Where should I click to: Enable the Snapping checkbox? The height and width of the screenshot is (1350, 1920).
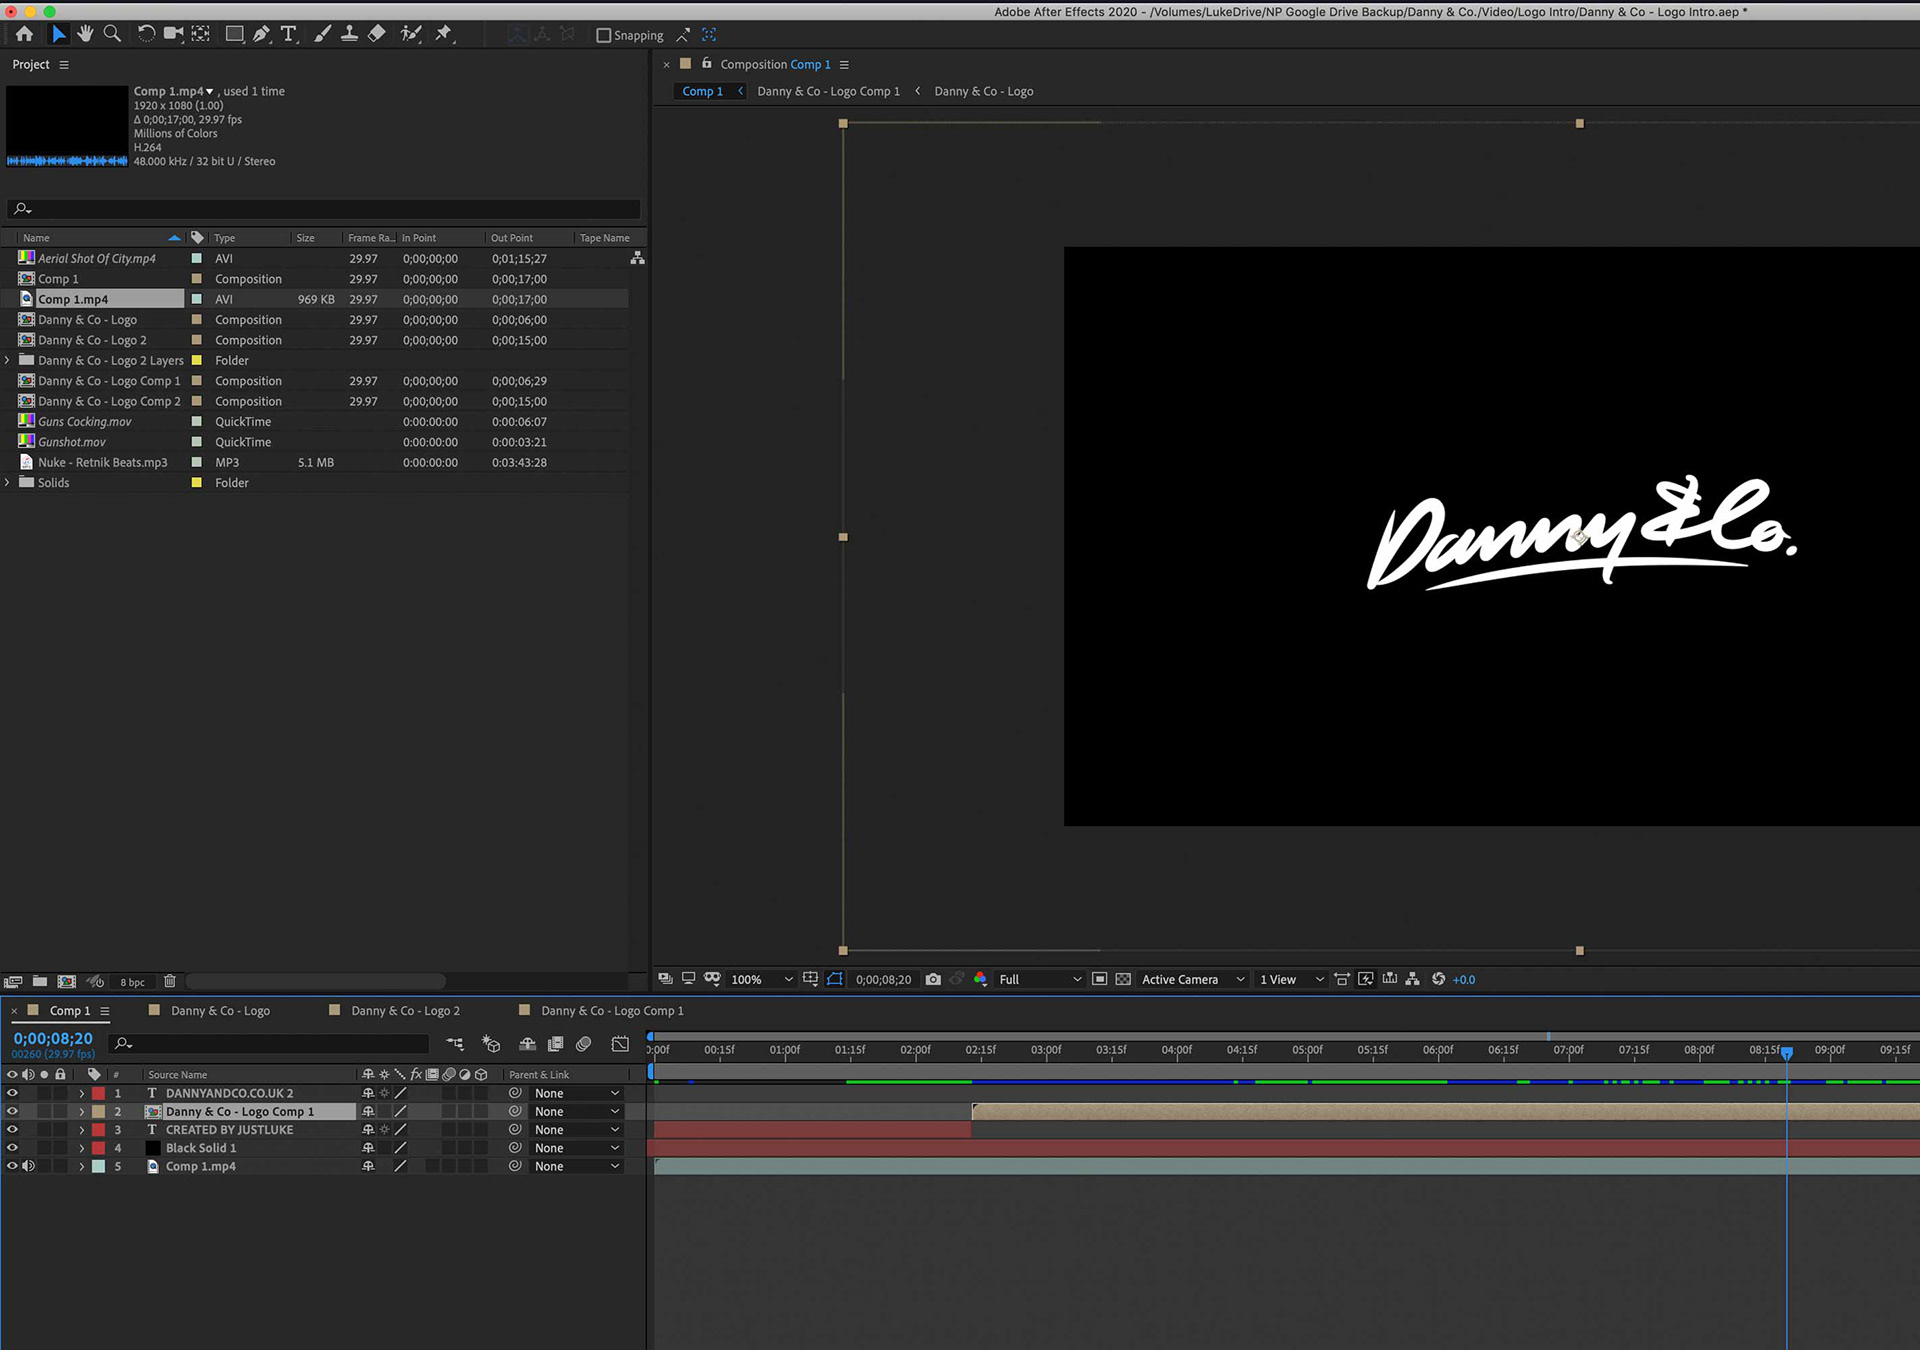point(603,35)
